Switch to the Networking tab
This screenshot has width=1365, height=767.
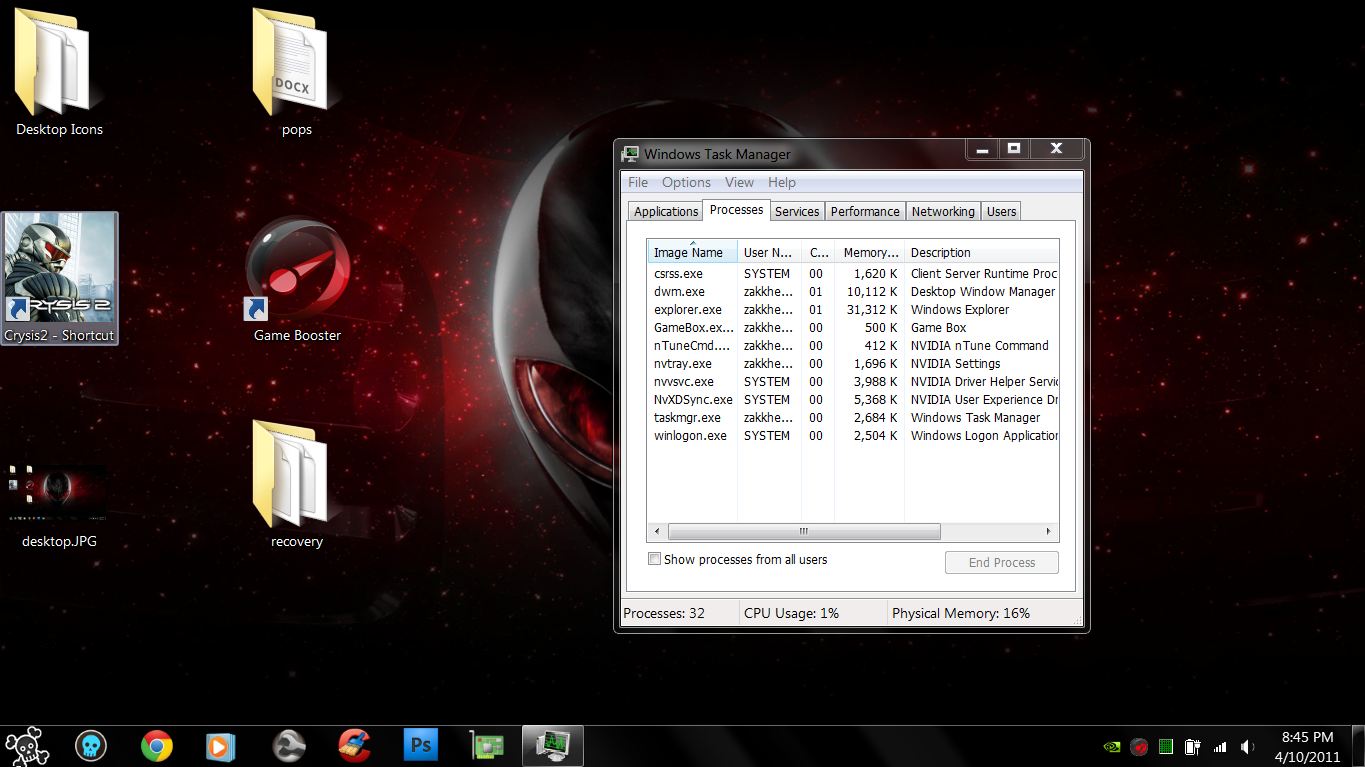(943, 211)
